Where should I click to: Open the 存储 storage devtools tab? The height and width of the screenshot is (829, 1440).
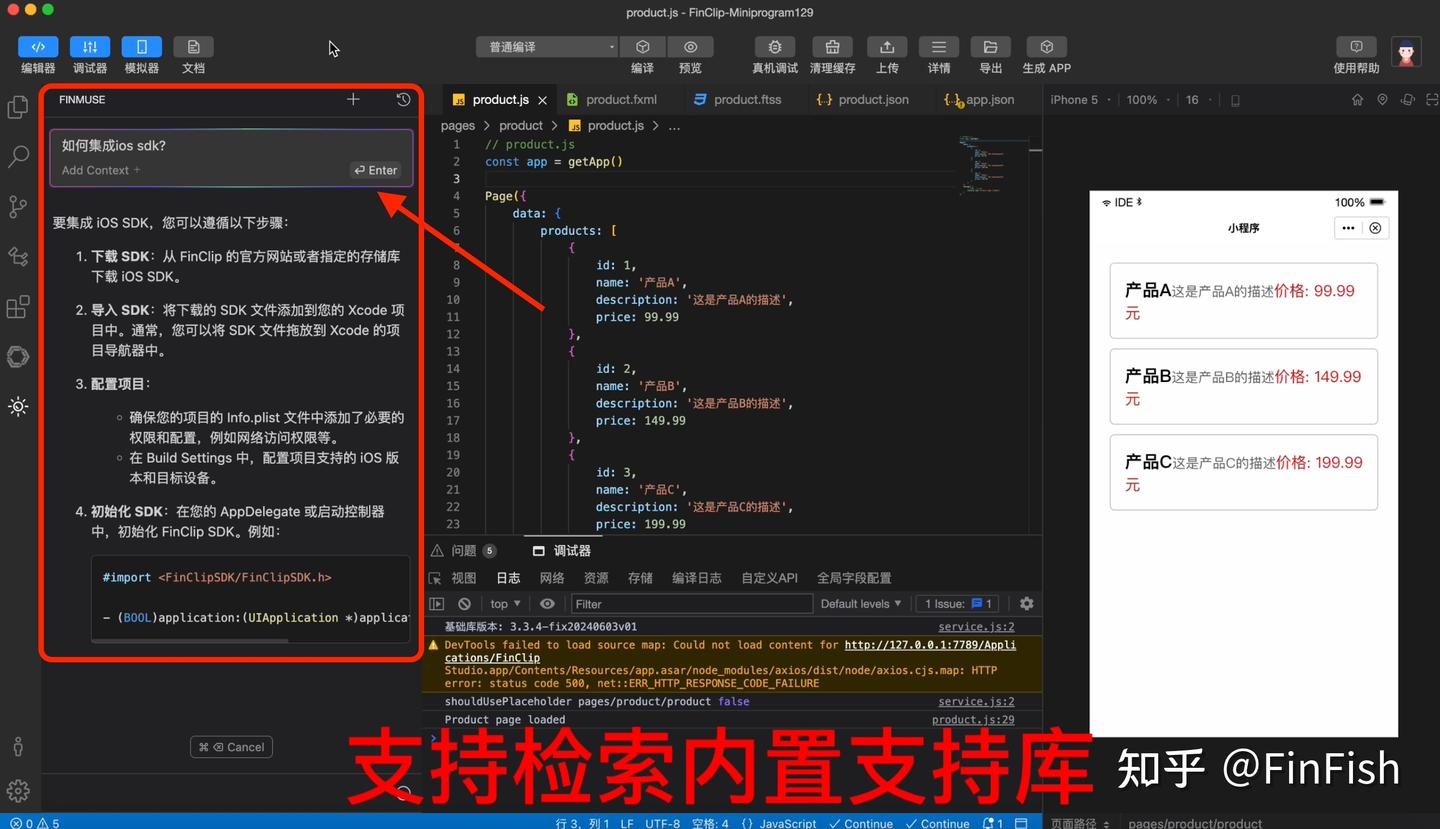(640, 578)
